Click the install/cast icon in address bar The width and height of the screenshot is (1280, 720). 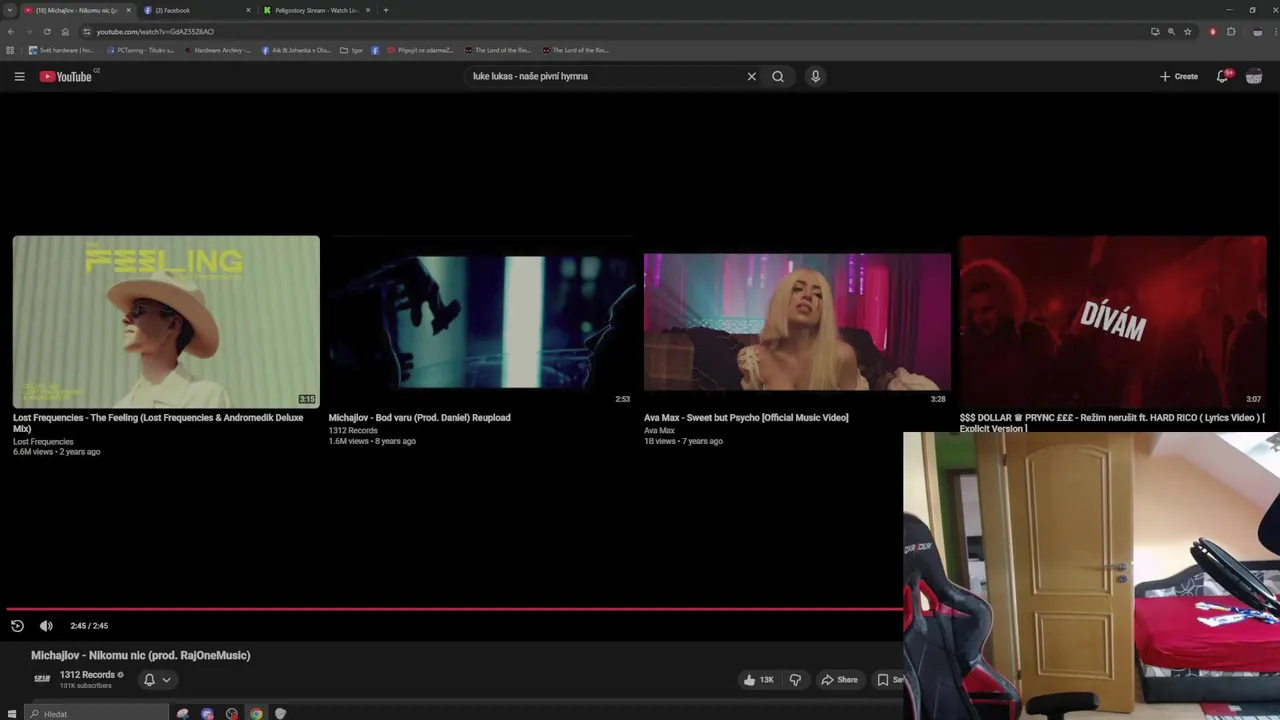coord(1155,31)
